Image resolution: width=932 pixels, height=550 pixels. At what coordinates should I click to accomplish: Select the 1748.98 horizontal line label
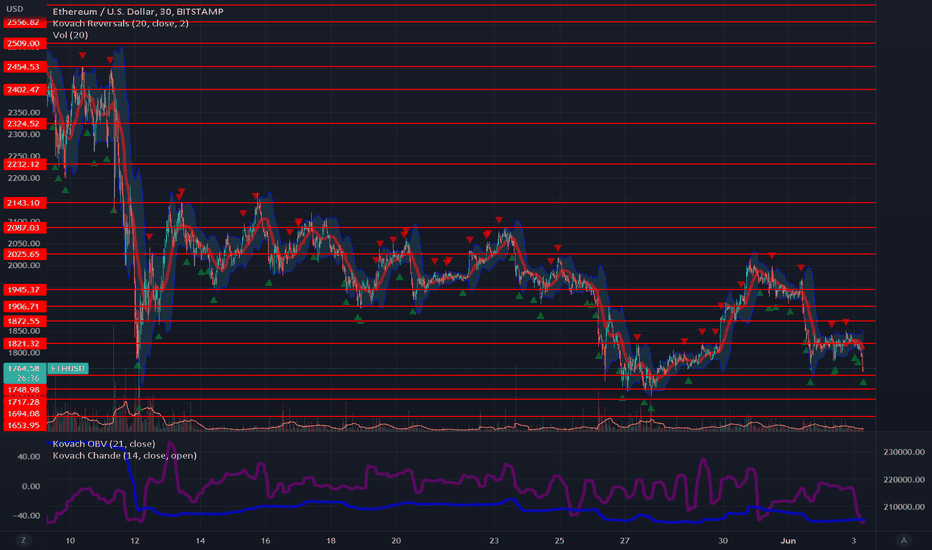pyautogui.click(x=24, y=390)
